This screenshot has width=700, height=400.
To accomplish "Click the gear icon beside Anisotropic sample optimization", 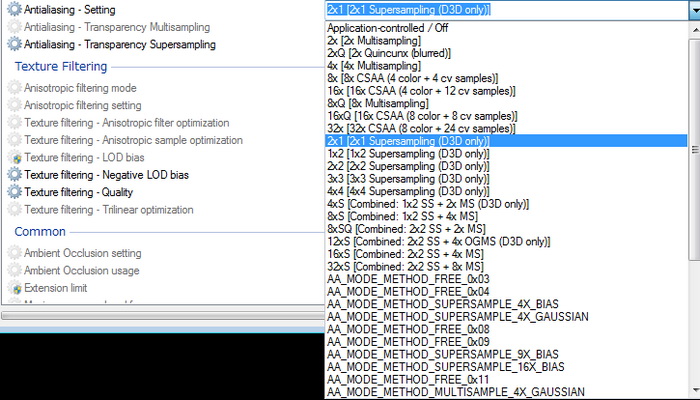I will tap(14, 140).
